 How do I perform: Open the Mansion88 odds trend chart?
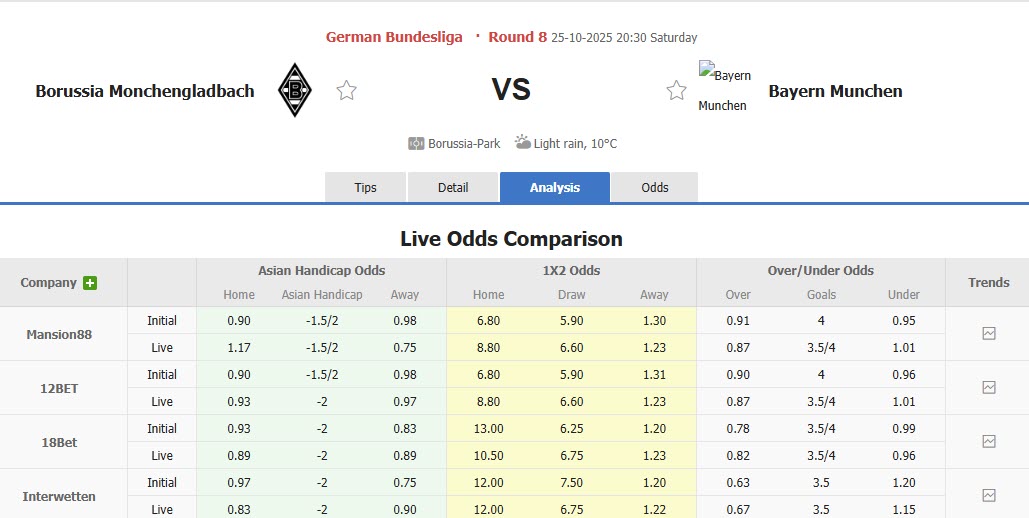(x=988, y=334)
